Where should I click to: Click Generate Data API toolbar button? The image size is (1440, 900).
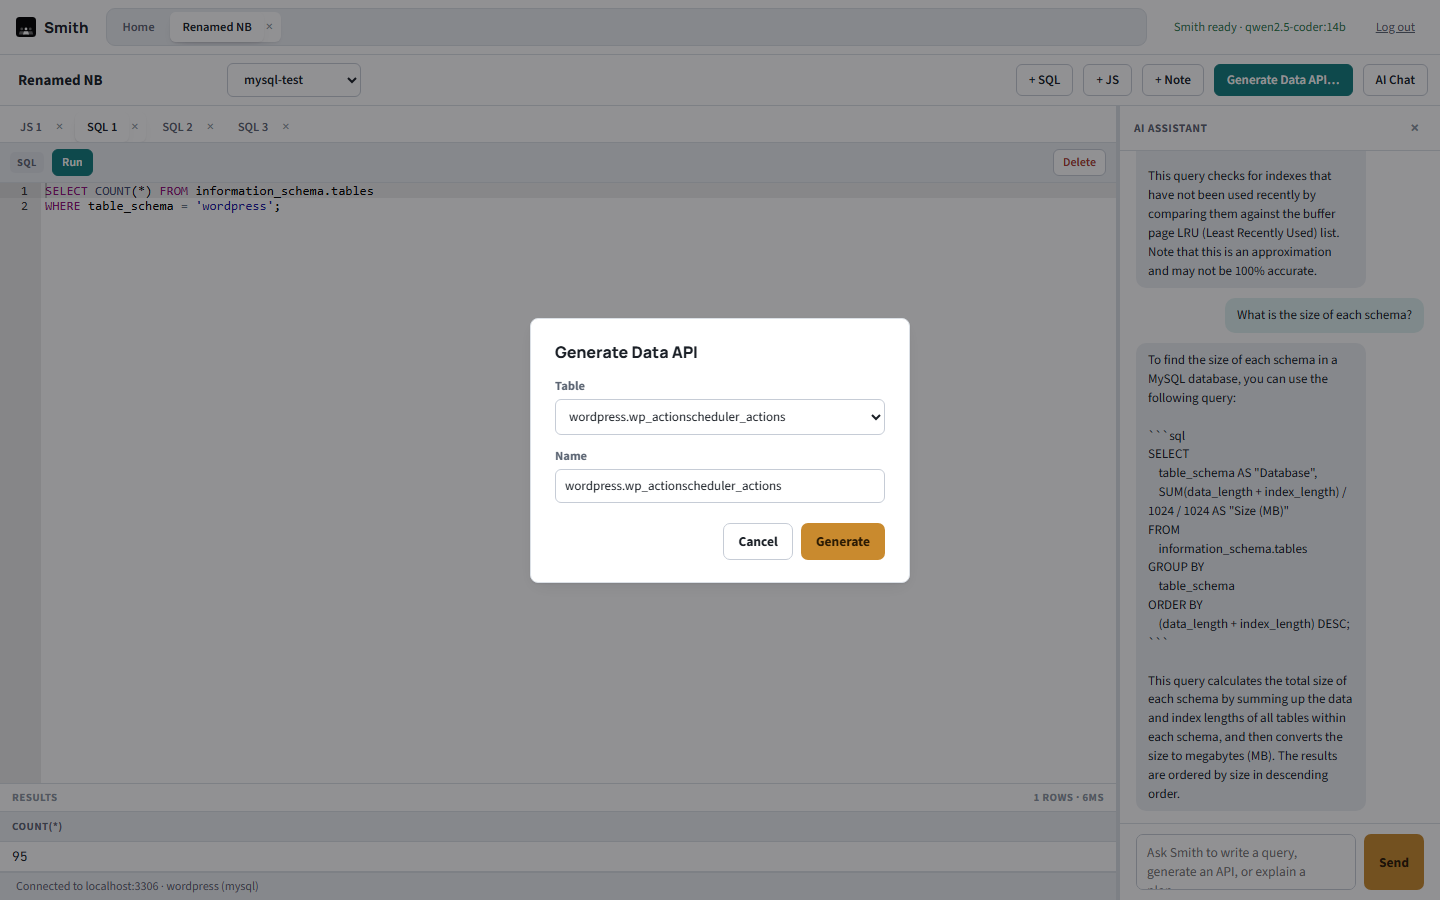pos(1283,80)
